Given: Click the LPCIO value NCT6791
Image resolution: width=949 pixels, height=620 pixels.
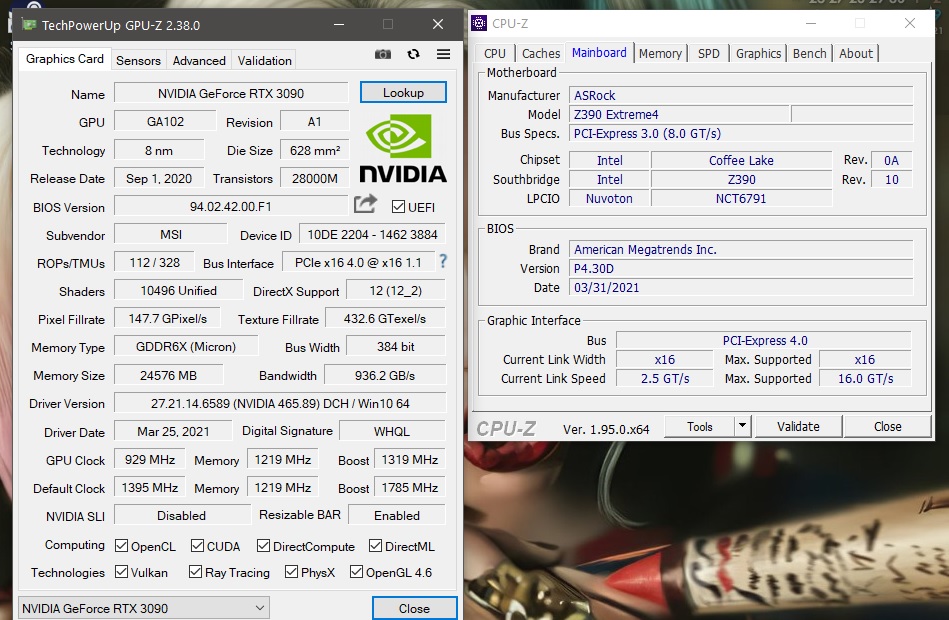Looking at the screenshot, I should click(741, 199).
